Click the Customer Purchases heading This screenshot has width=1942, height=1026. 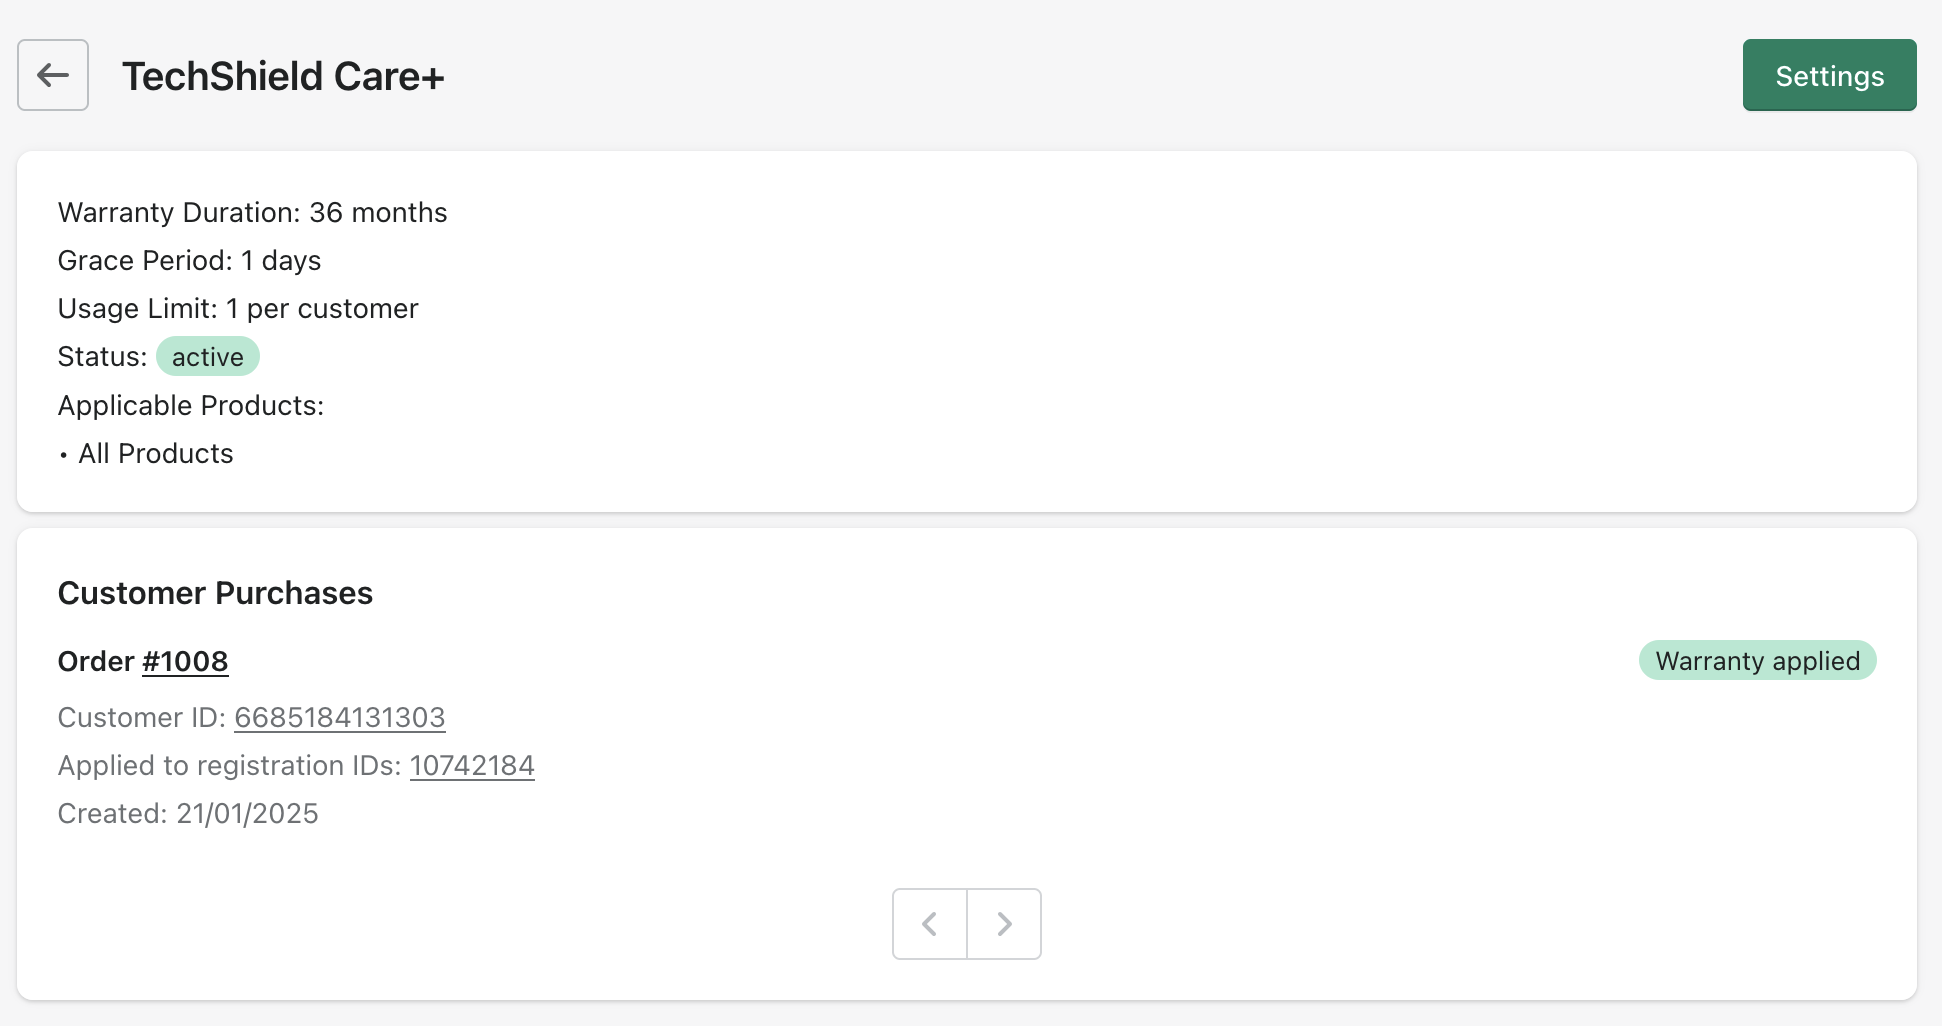(215, 593)
